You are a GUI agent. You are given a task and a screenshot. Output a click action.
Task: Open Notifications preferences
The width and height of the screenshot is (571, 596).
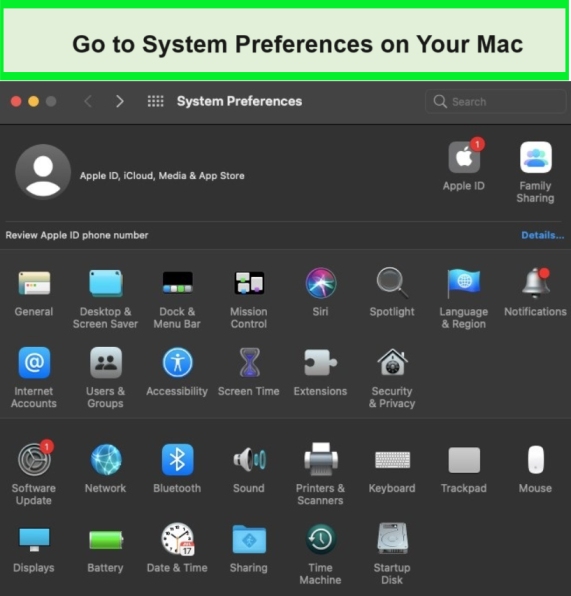pyautogui.click(x=536, y=283)
